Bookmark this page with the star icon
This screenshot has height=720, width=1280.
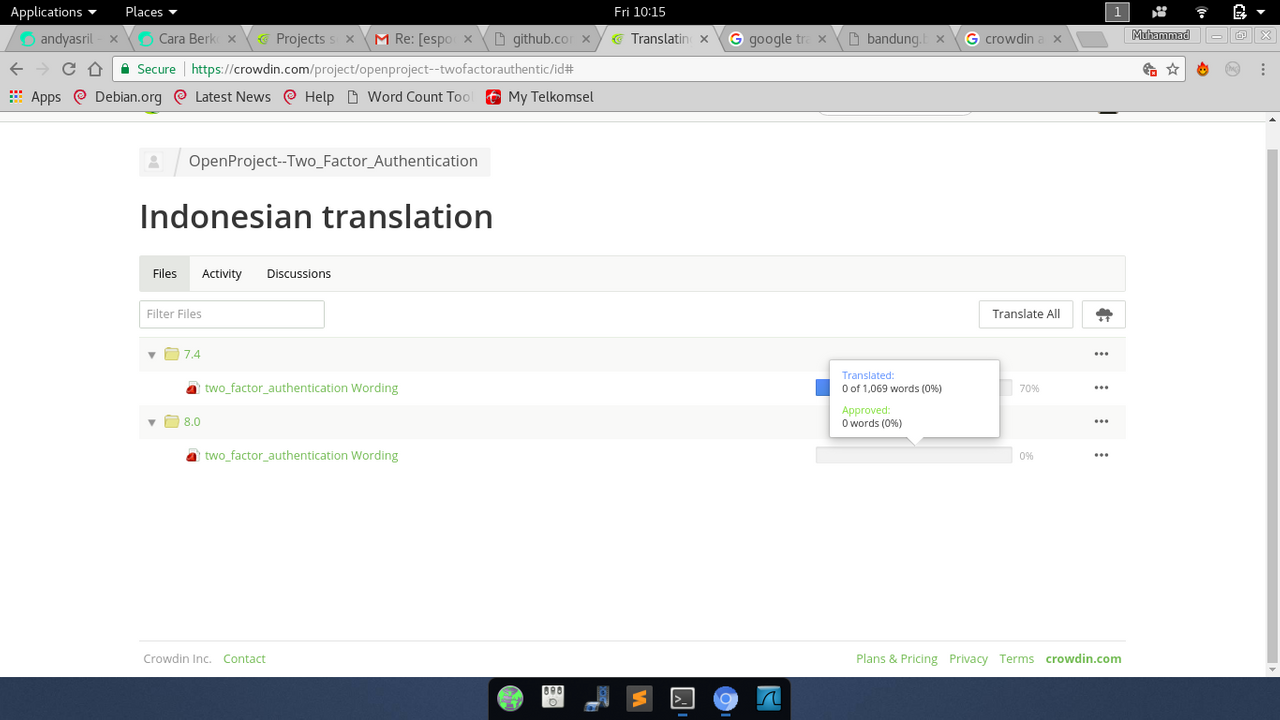tap(1173, 69)
